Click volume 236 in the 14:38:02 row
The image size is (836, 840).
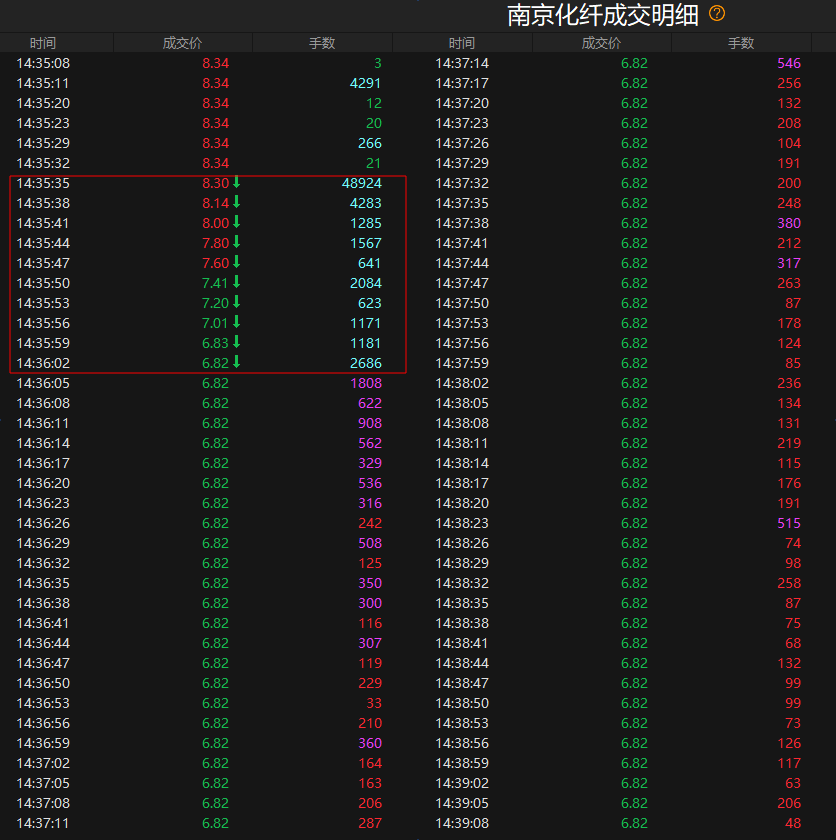(789, 383)
